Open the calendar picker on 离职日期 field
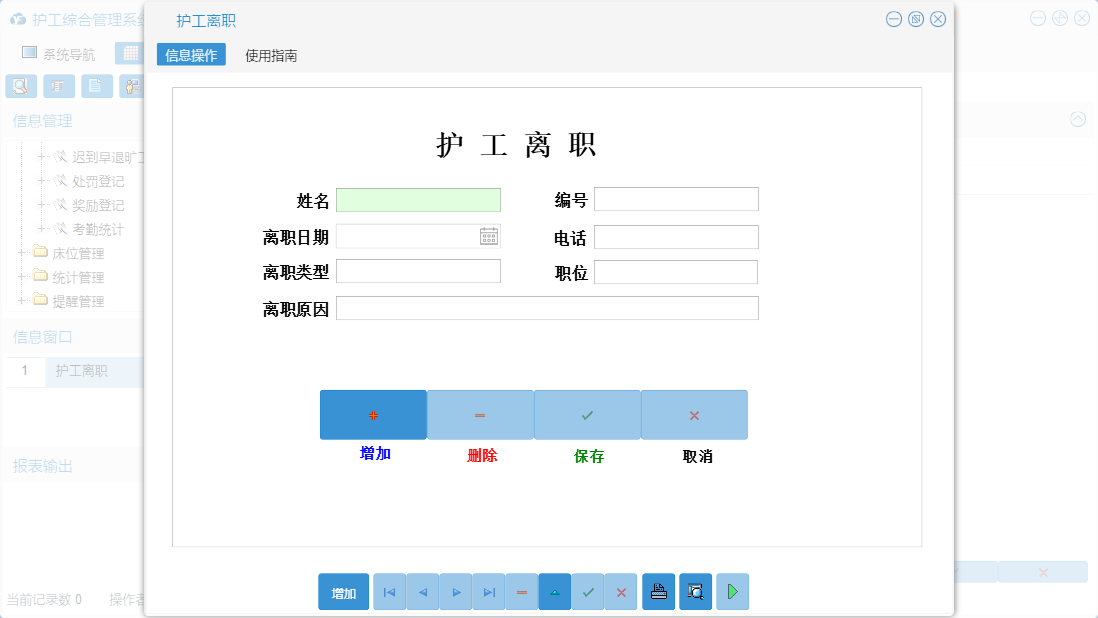The image size is (1098, 618). tap(488, 236)
